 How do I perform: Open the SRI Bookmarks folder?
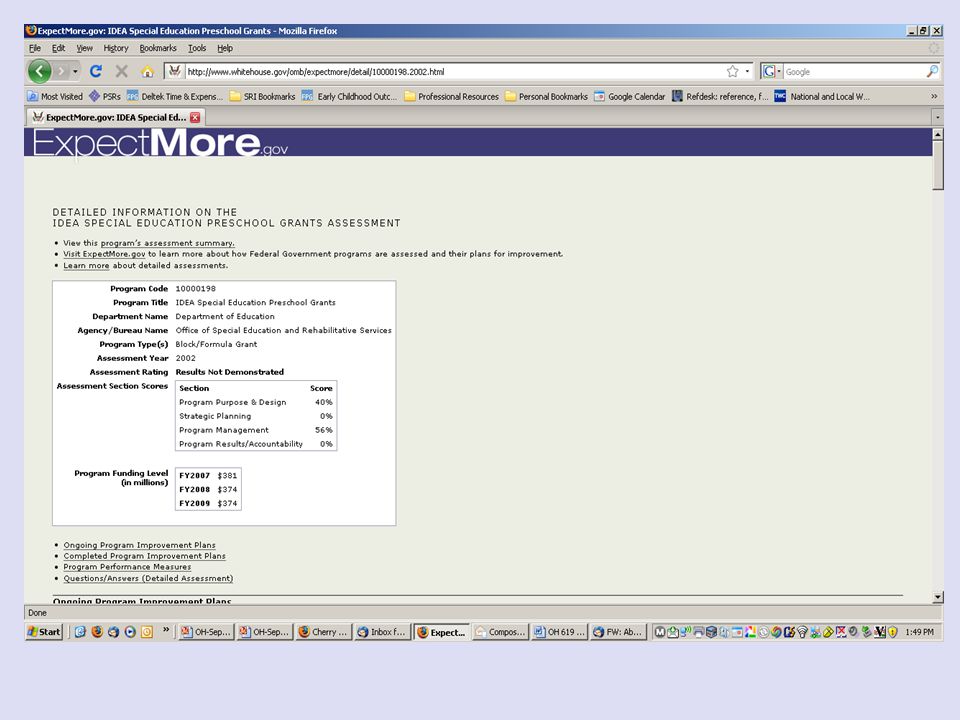pos(263,97)
